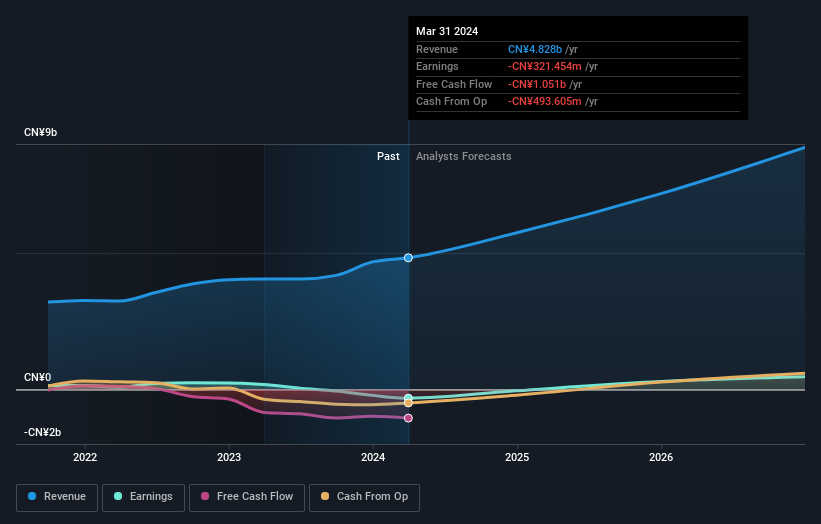
Task: Click the -CN¥1.051b free cash flow value
Action: pos(537,84)
